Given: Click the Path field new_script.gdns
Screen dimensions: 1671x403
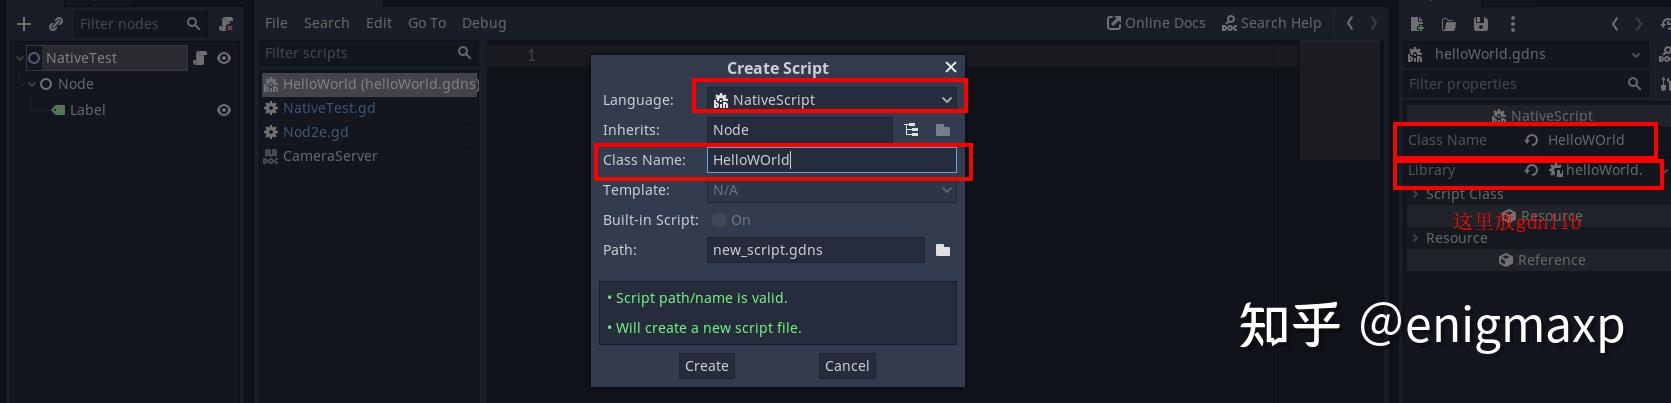Looking at the screenshot, I should point(815,250).
